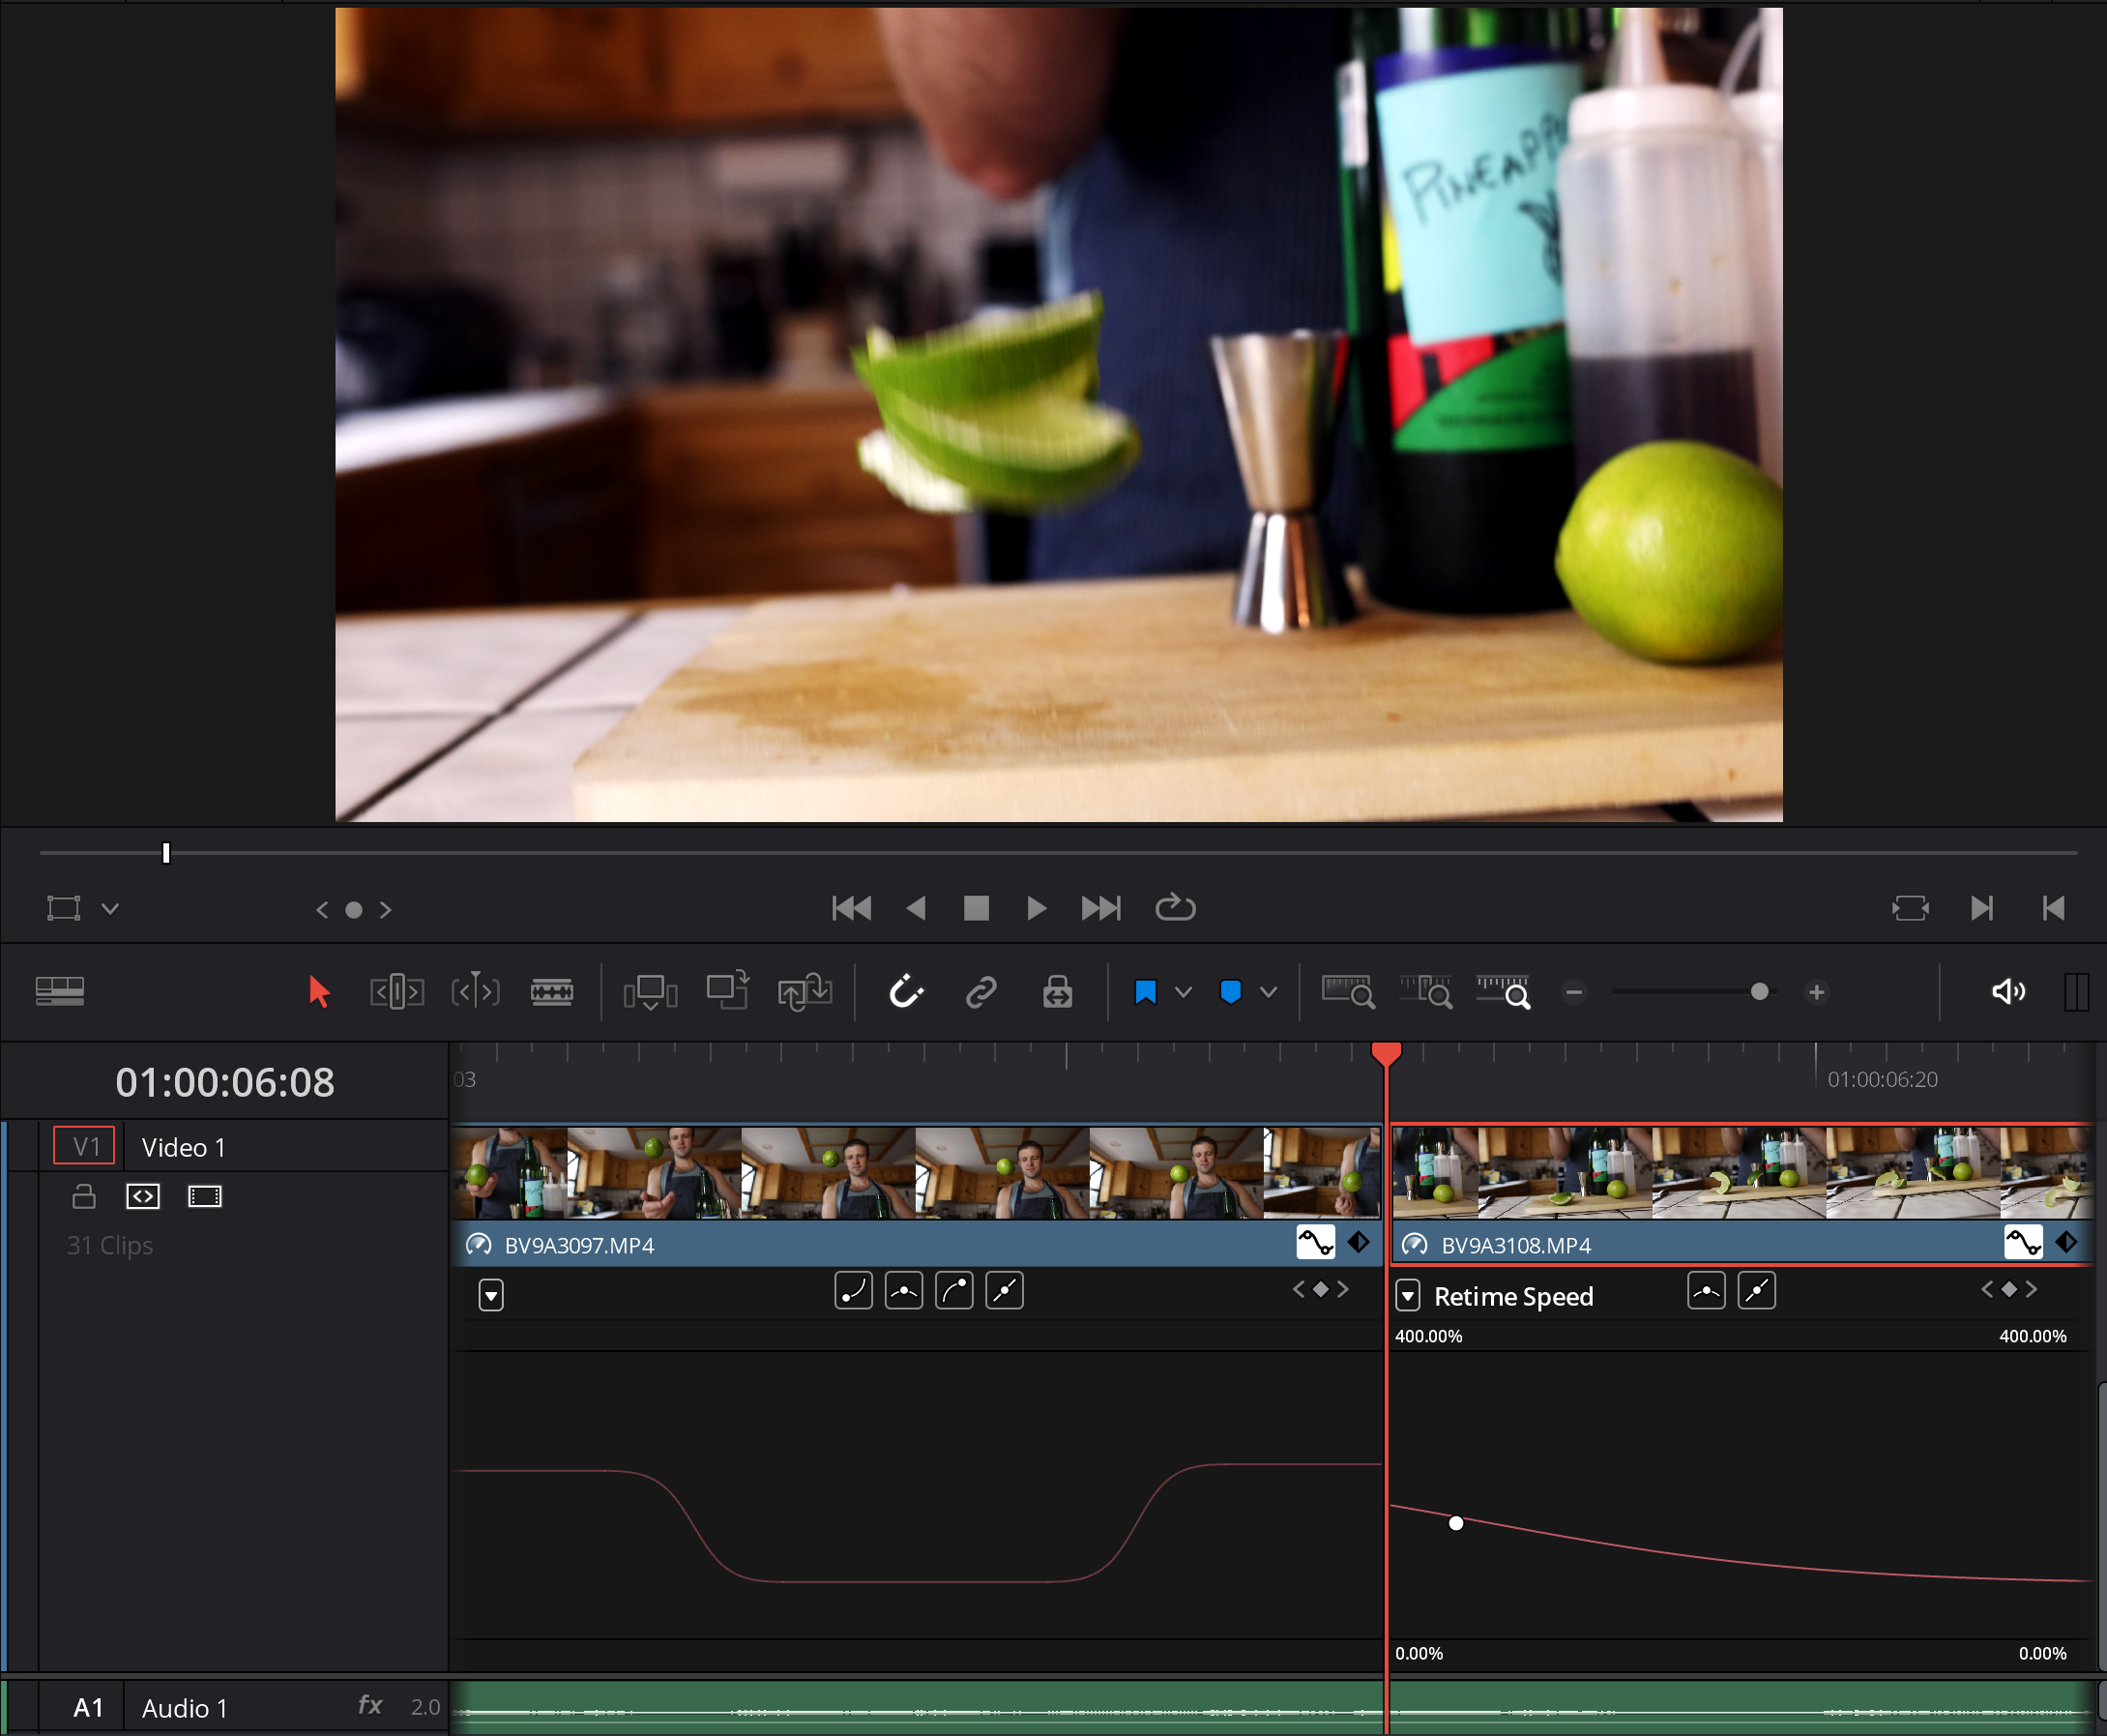Screen dimensions: 2107x1736
Task: Toggle Loop playback button
Action: tap(1175, 908)
